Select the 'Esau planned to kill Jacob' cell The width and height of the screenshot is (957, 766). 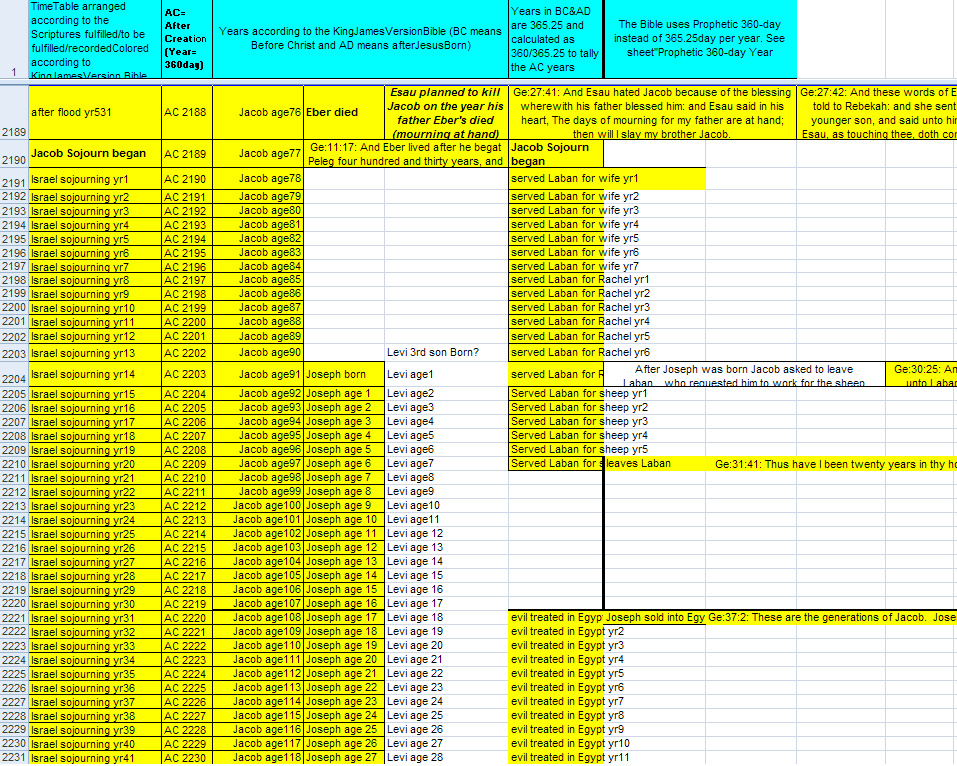point(446,113)
